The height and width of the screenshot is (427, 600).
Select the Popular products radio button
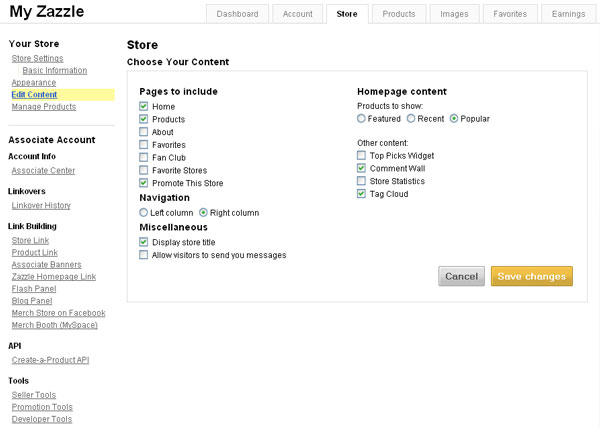pos(454,119)
